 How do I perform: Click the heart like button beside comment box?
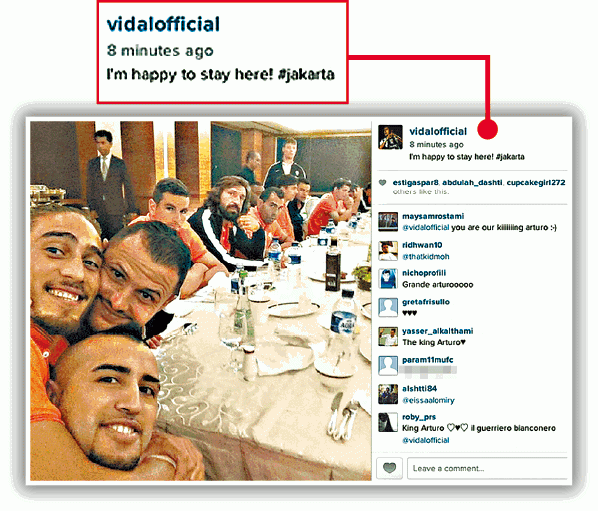pyautogui.click(x=389, y=468)
